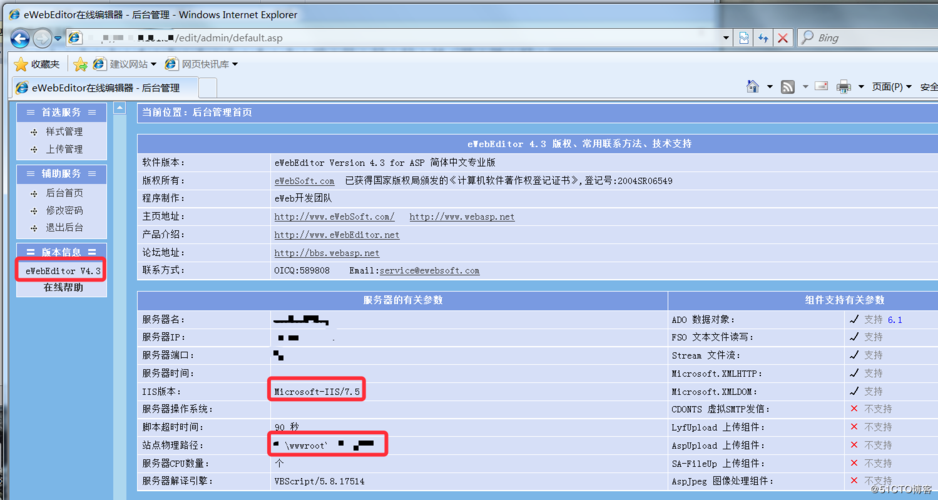Screen dimensions: 938x500
Task: Click the 服务器的有关参数 table header
Action: coord(403,300)
